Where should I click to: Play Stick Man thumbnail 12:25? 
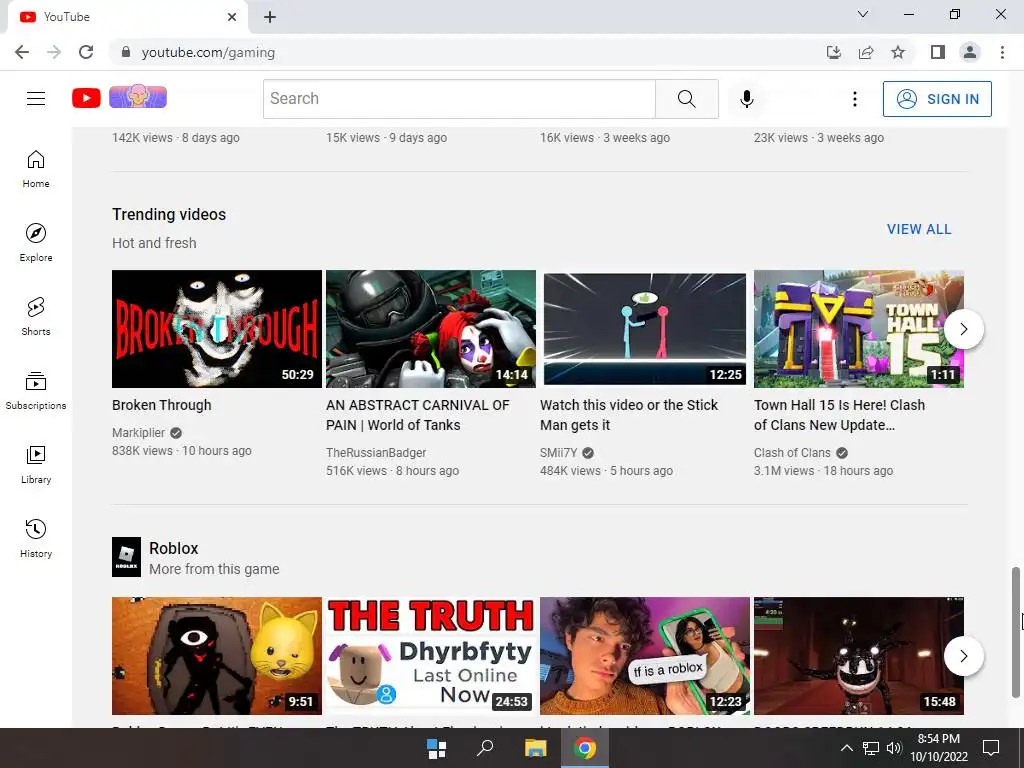tap(645, 329)
